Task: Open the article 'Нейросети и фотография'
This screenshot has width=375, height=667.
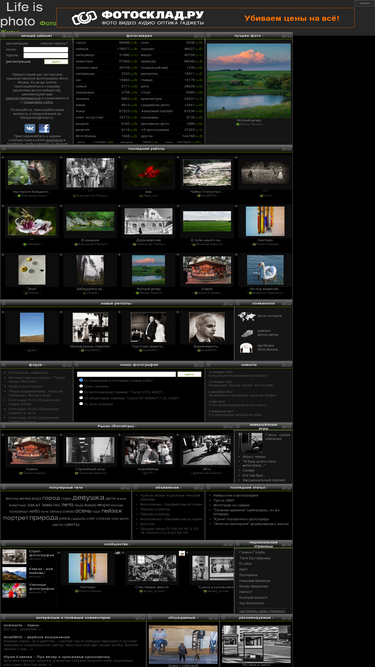Action: coord(236,495)
